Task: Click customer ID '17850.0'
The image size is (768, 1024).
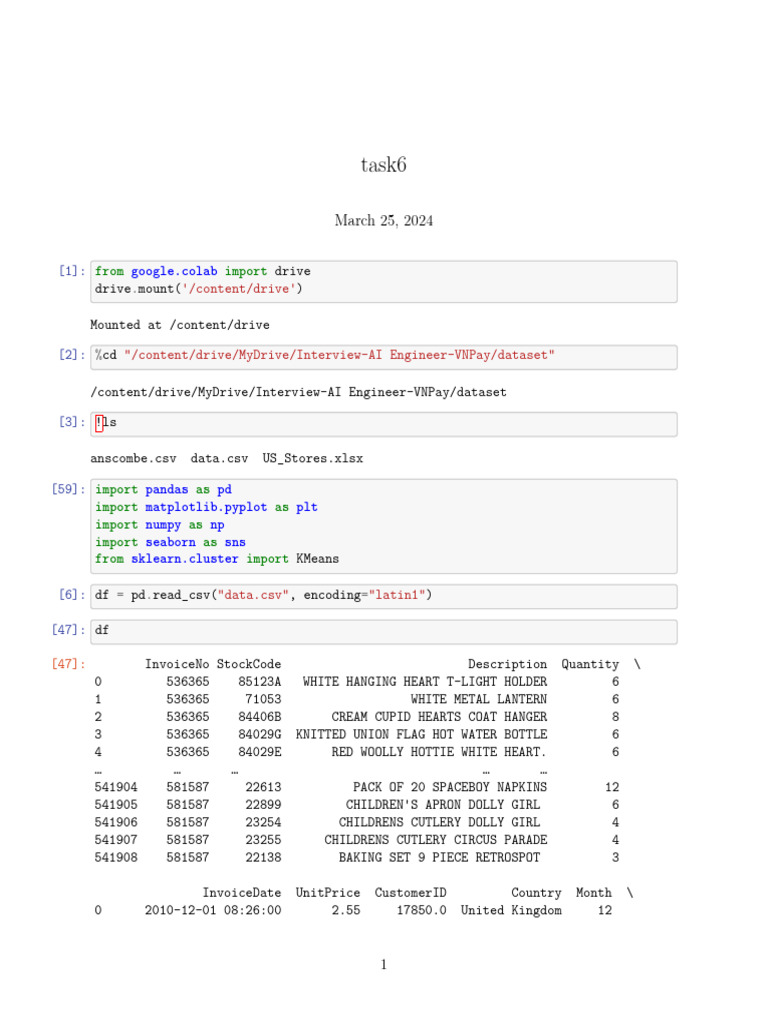Action: pyautogui.click(x=421, y=910)
